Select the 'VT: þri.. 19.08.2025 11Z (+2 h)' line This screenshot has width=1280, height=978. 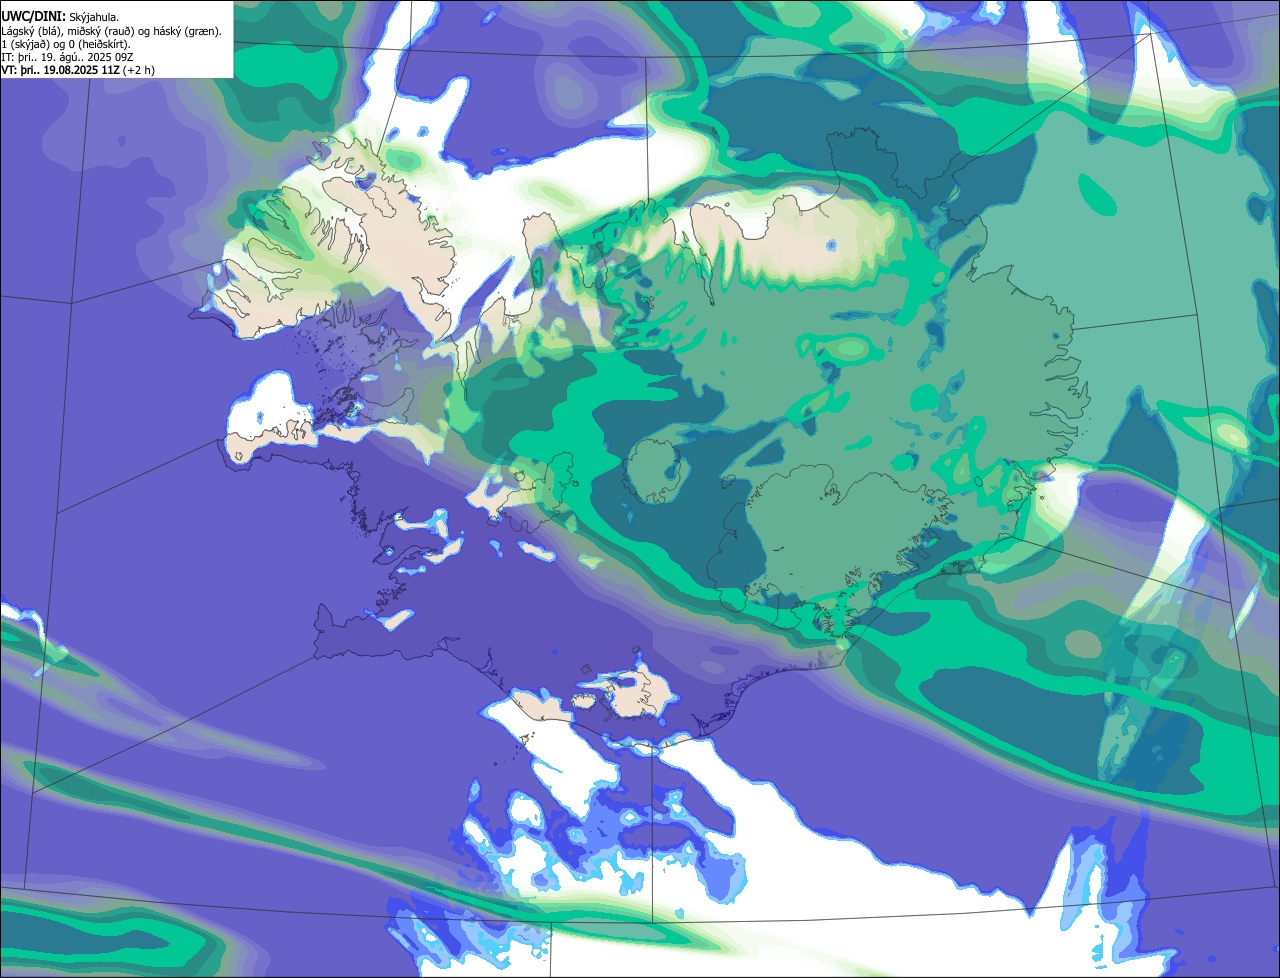pos(78,70)
